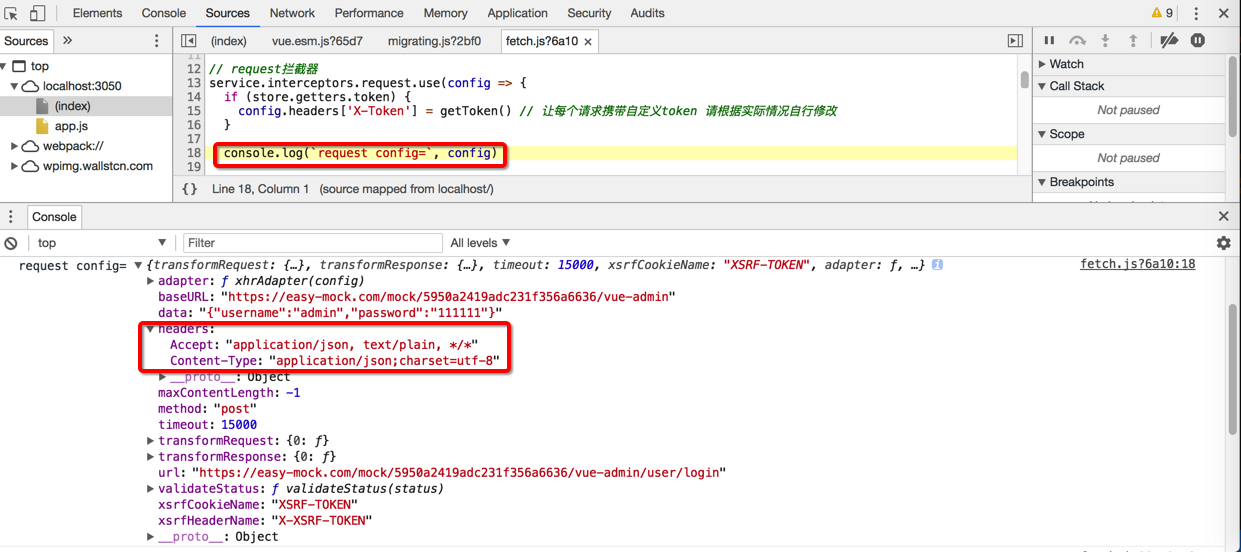Image resolution: width=1241 pixels, height=553 pixels.
Task: Switch to migrating.js?2bf0 editor tab
Action: [434, 41]
